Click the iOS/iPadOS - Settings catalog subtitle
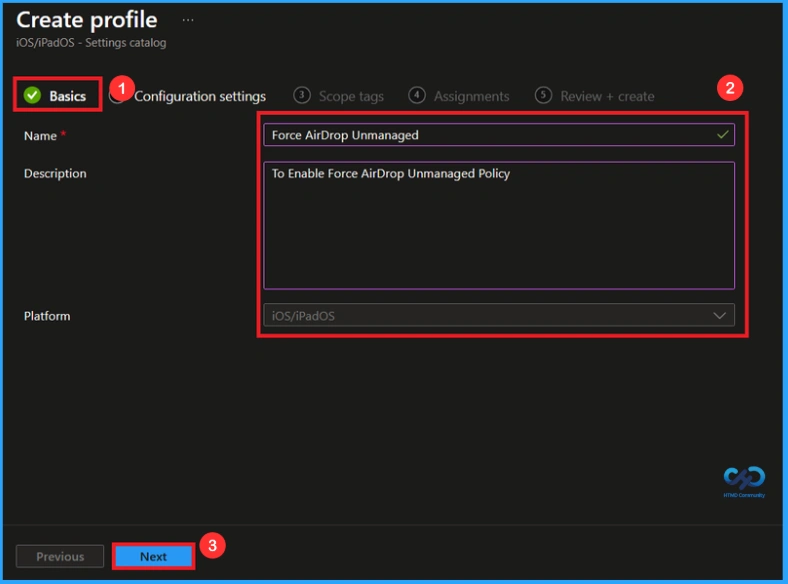 point(91,43)
